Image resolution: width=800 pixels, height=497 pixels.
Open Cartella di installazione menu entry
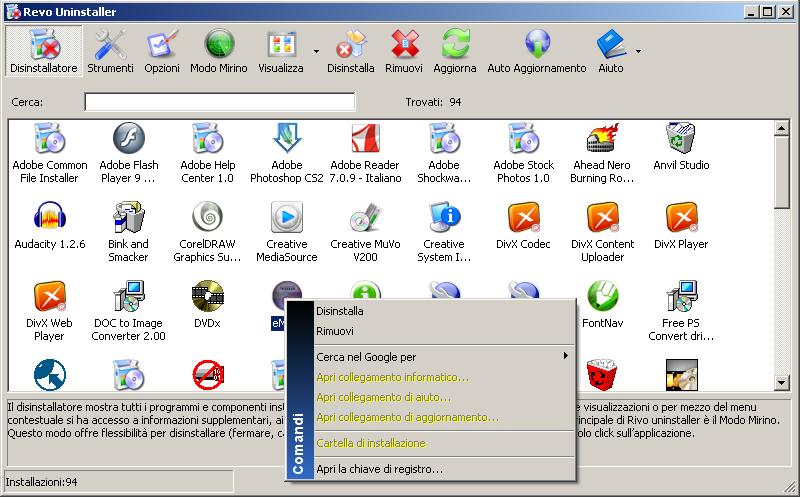tap(370, 443)
